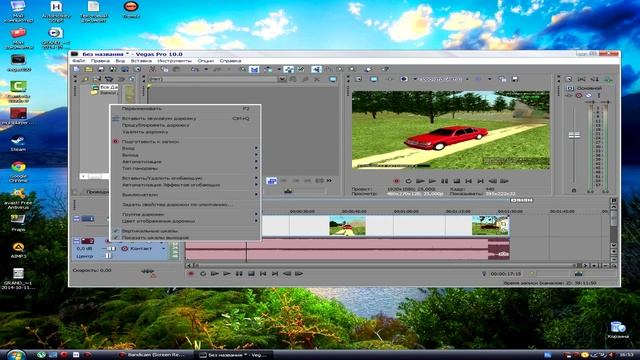Choose Удалить дорожку in context menu

(x=185, y=132)
